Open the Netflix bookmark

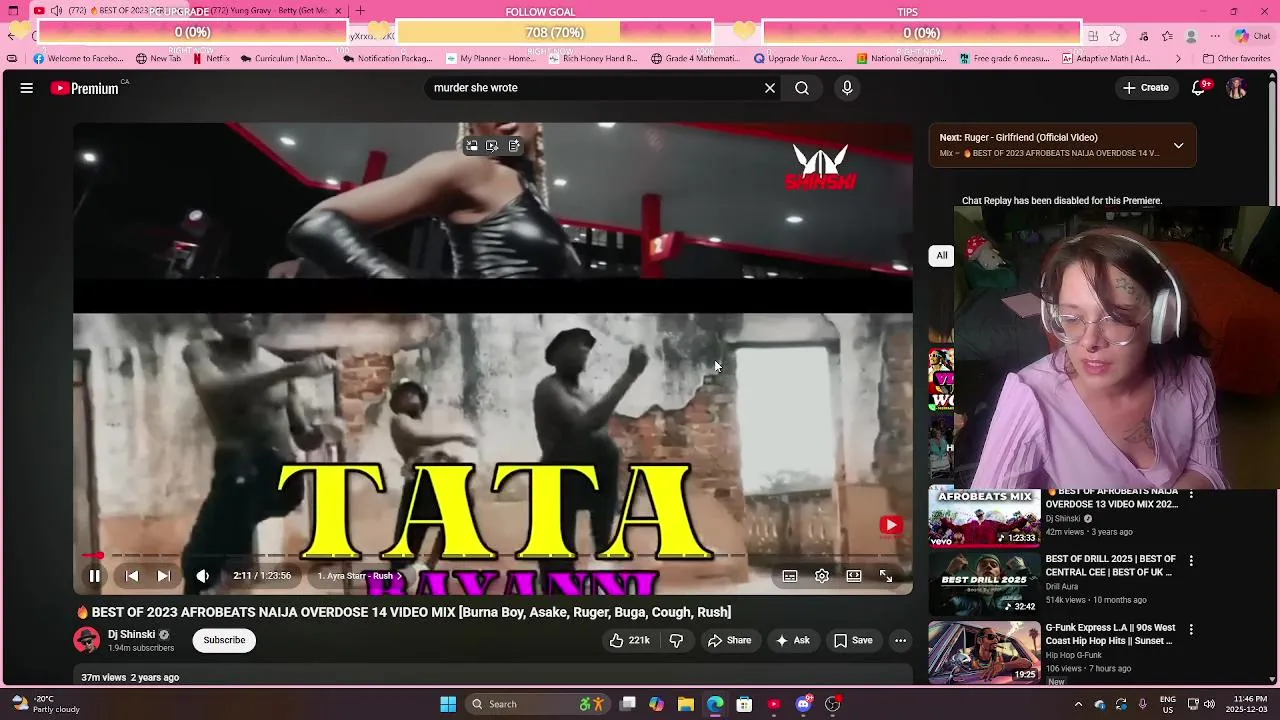[x=211, y=59]
